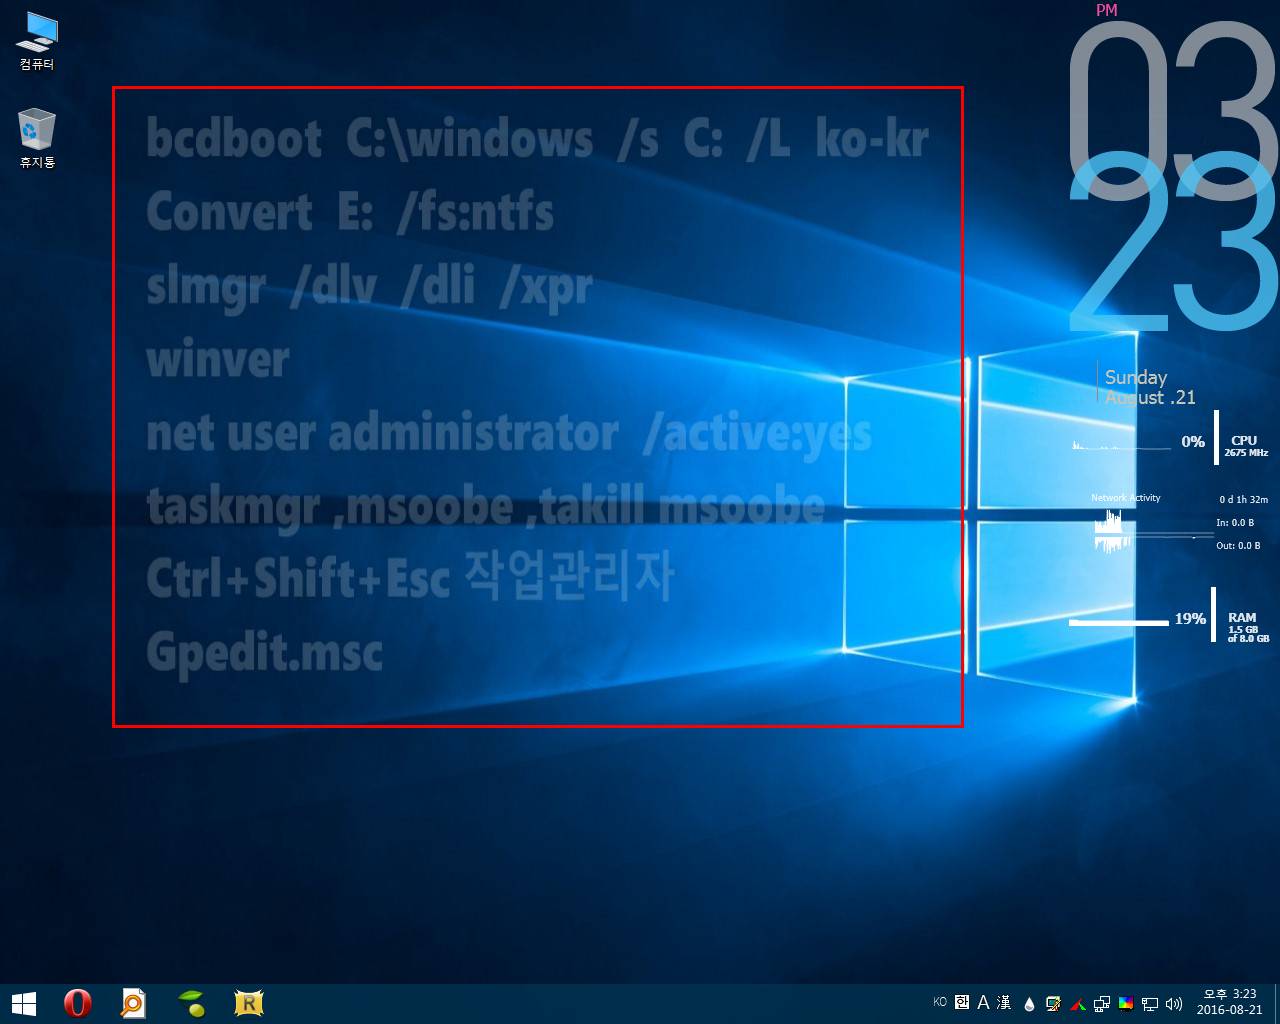Screen dimensions: 1280x1024
Task: Click the Sunday August .21 date widget
Action: point(1150,387)
